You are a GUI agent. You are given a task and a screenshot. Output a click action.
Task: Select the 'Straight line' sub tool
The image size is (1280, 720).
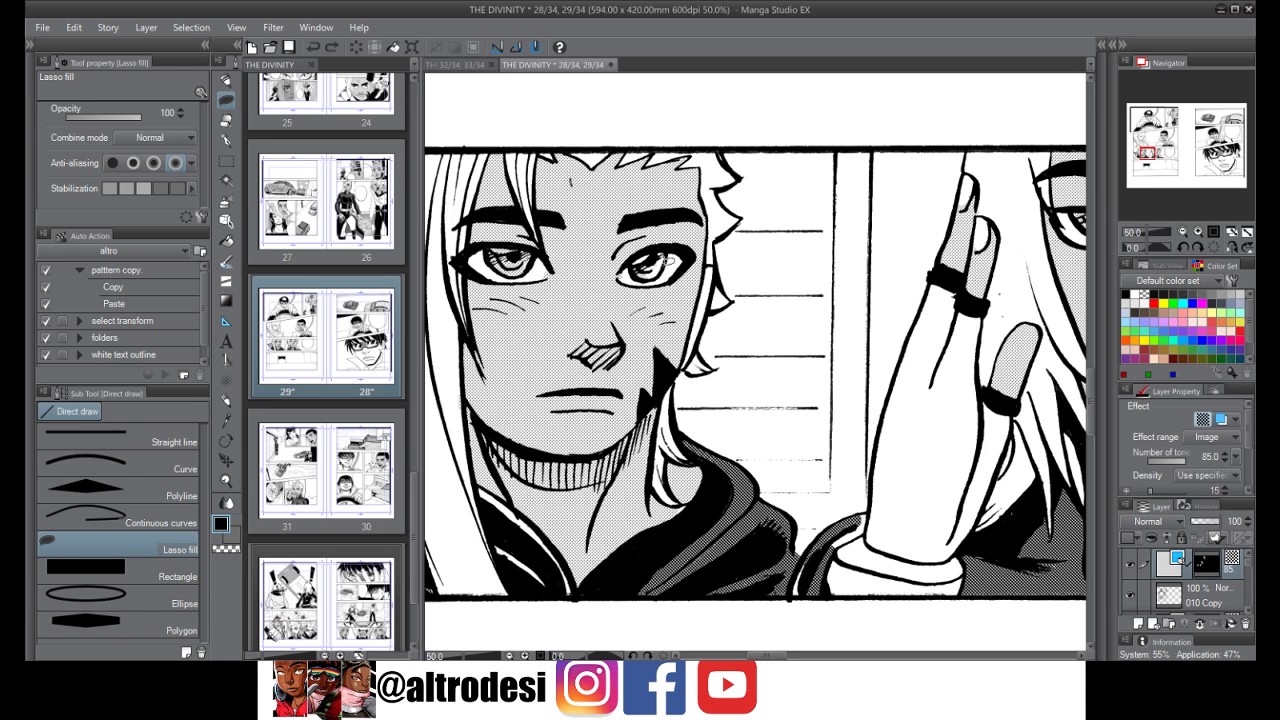point(118,436)
